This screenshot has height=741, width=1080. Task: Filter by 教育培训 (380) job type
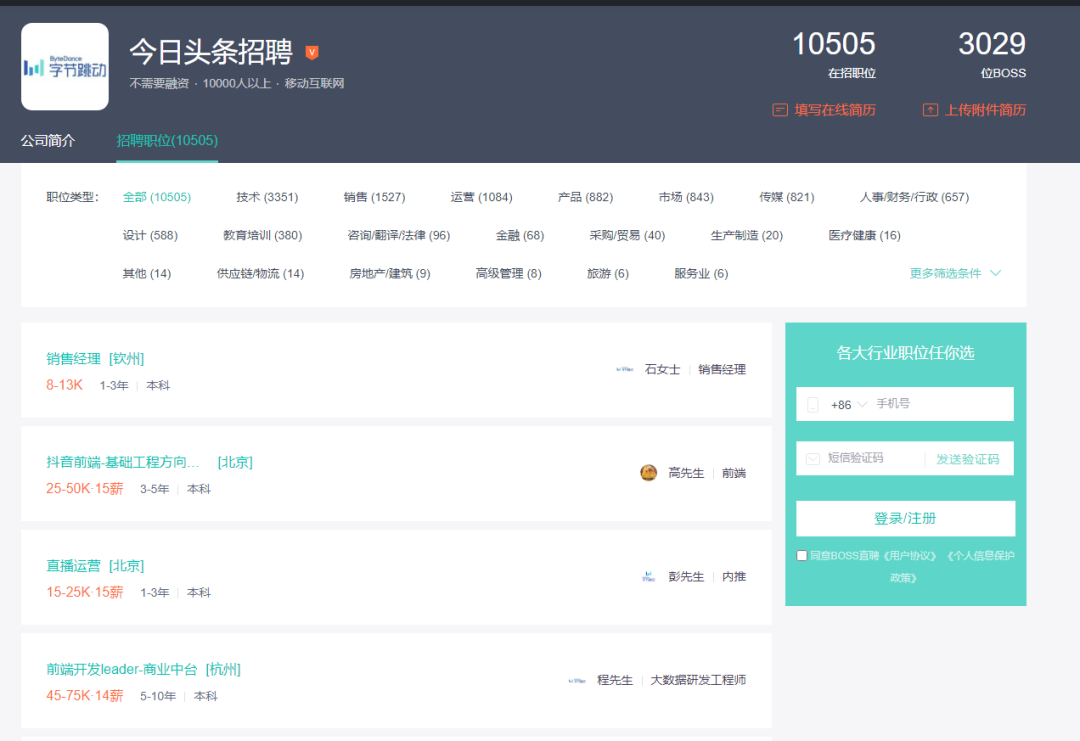[x=262, y=236]
